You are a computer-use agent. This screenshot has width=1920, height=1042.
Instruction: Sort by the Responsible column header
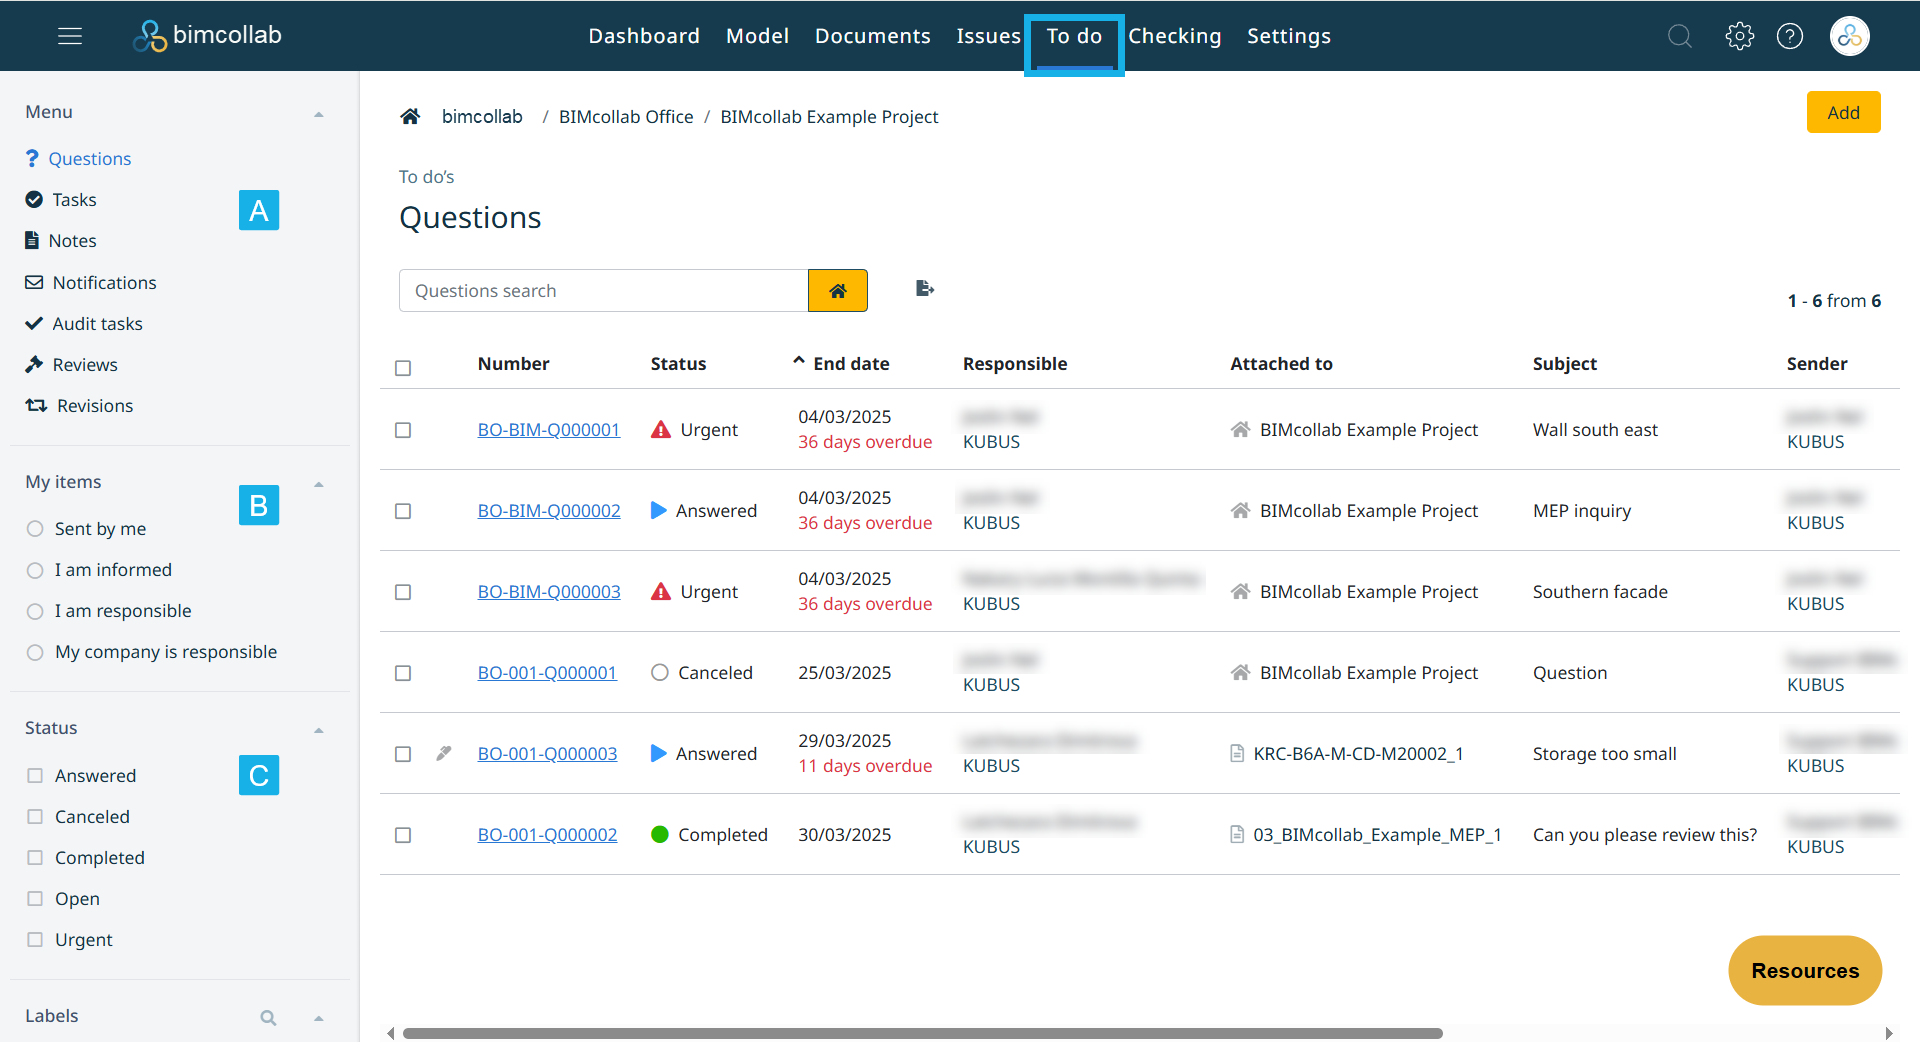1015,364
